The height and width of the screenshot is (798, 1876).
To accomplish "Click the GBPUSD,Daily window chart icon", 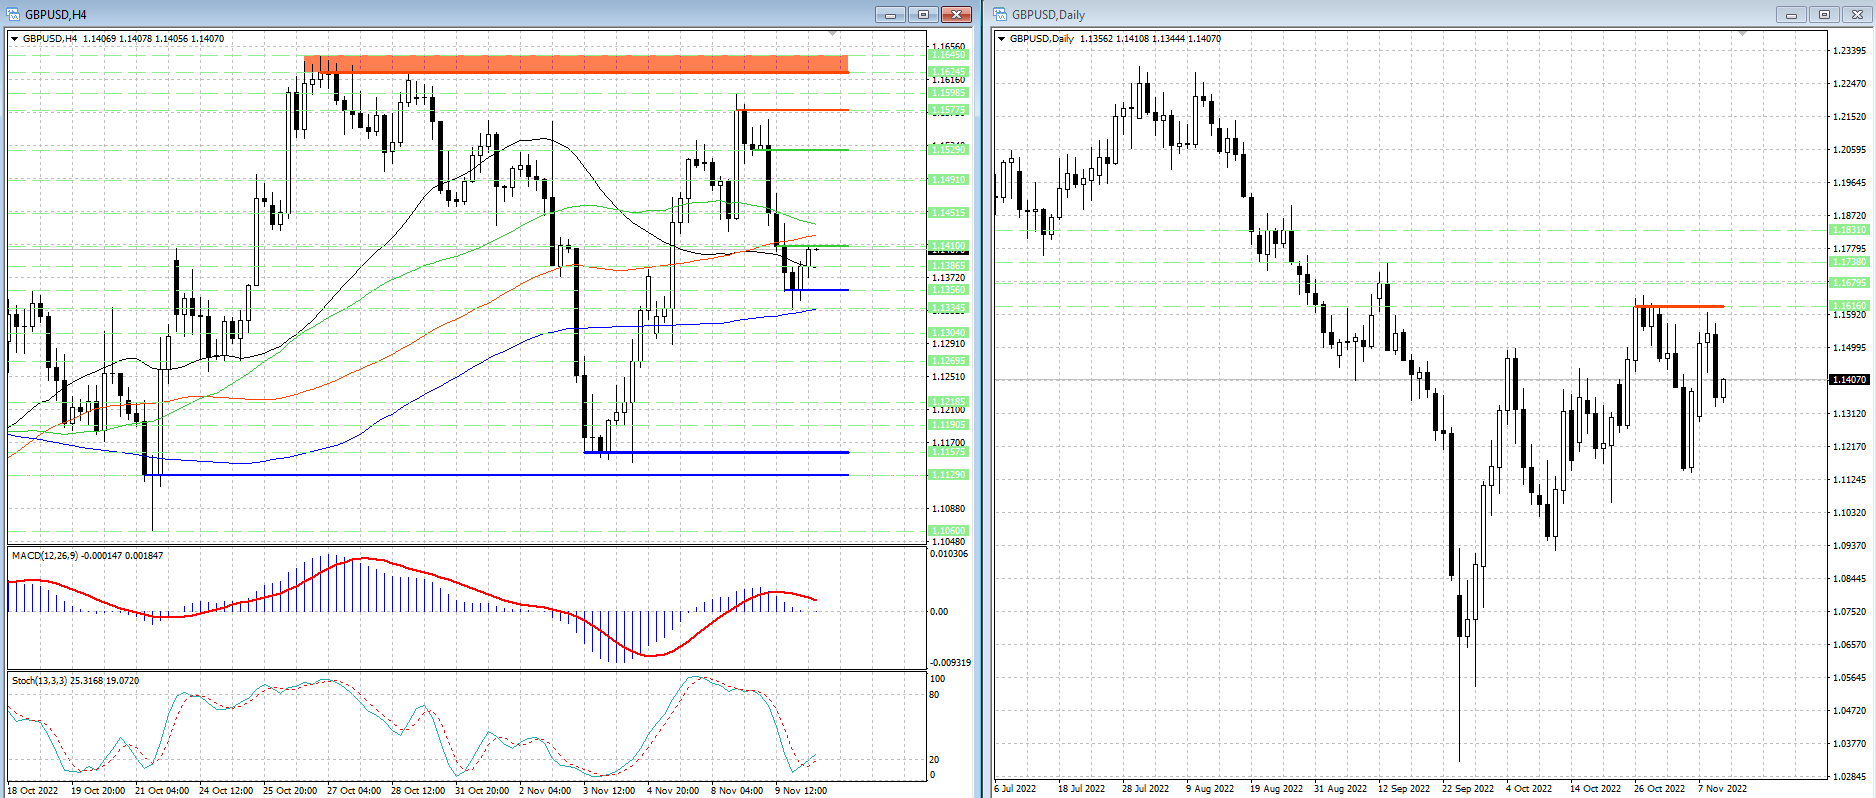I will tap(1000, 15).
